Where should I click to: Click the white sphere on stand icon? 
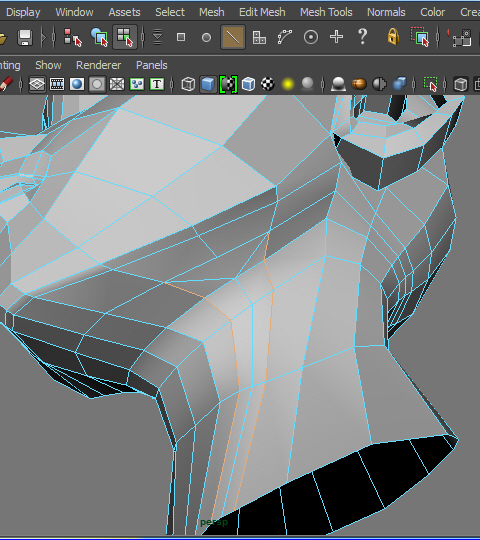(338, 84)
